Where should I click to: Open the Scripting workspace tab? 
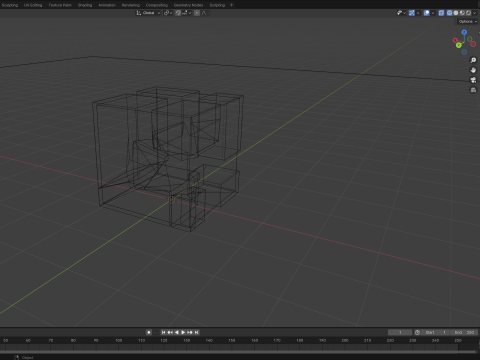(217, 5)
